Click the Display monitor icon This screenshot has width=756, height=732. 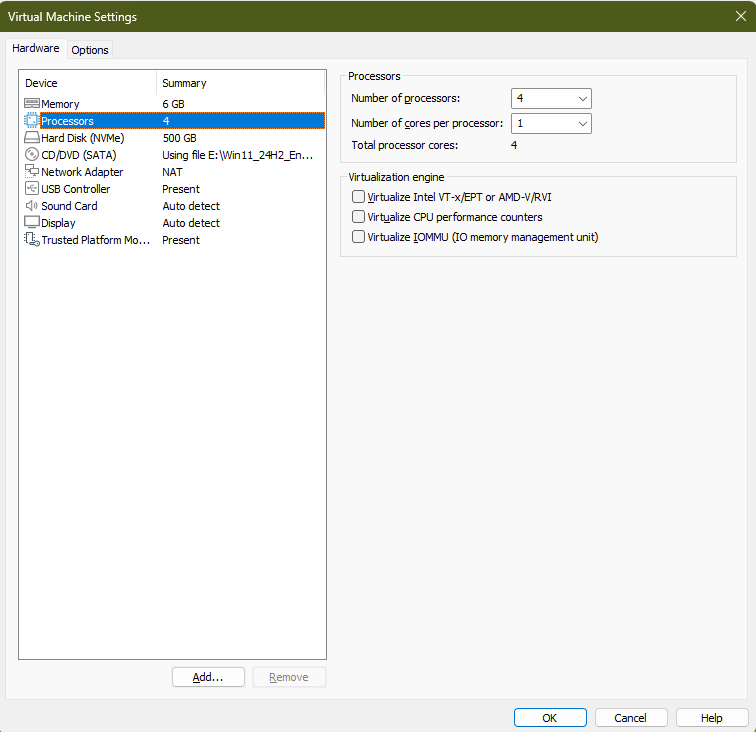[x=32, y=223]
